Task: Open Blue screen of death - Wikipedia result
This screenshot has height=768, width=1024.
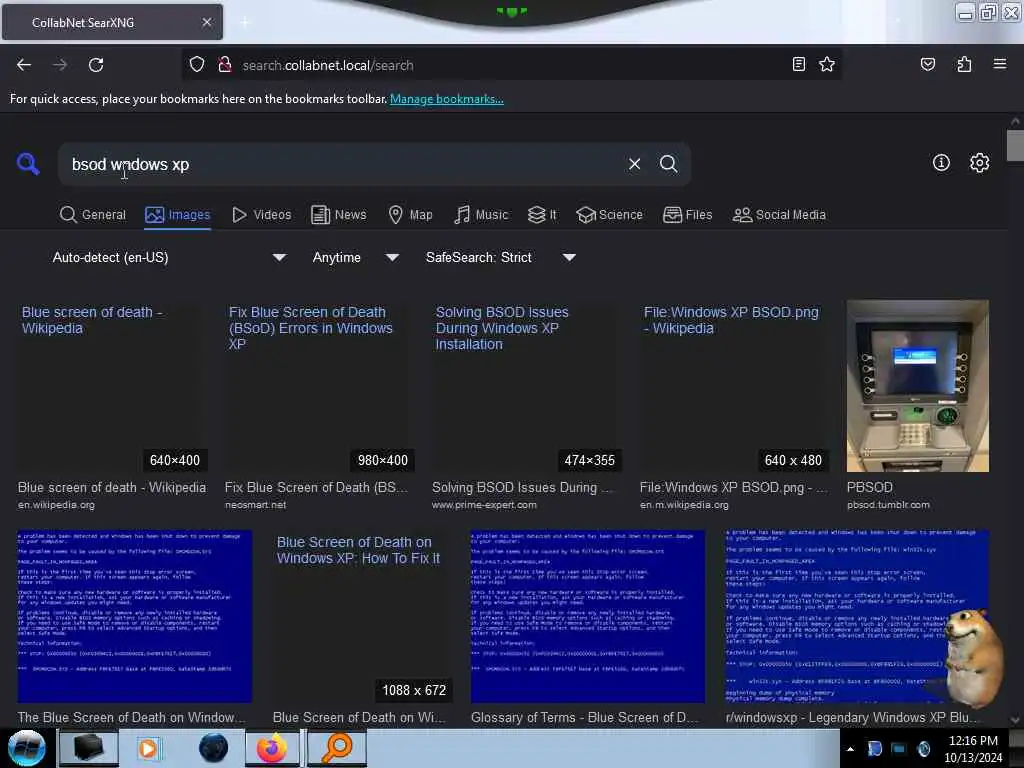Action: pyautogui.click(x=112, y=386)
